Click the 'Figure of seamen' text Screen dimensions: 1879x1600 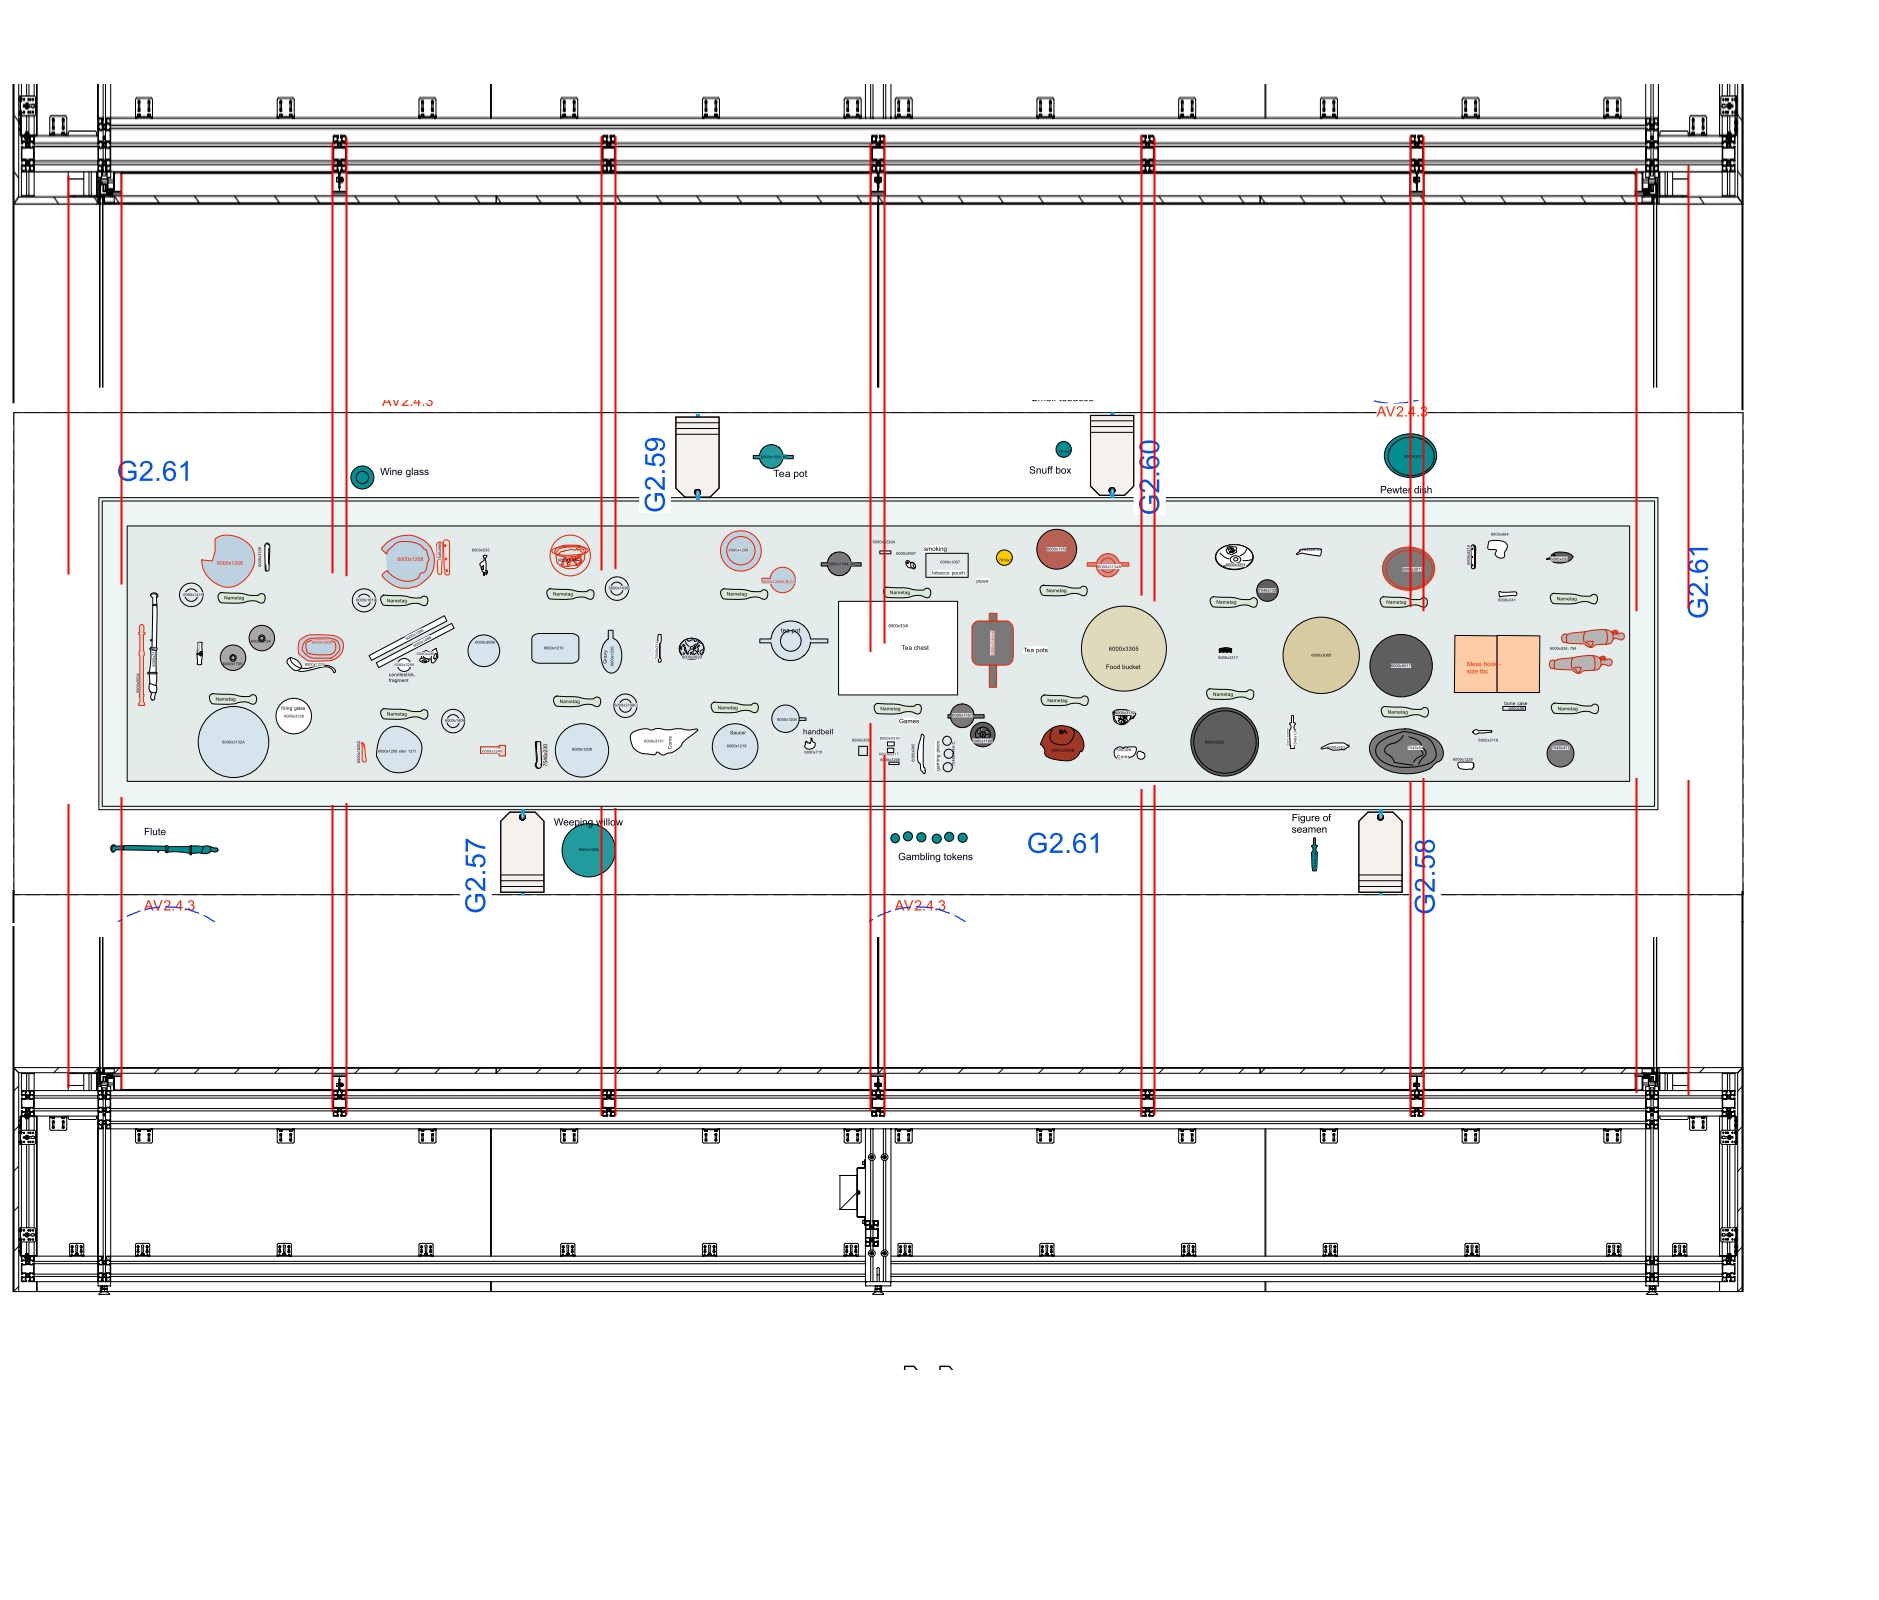point(1310,823)
